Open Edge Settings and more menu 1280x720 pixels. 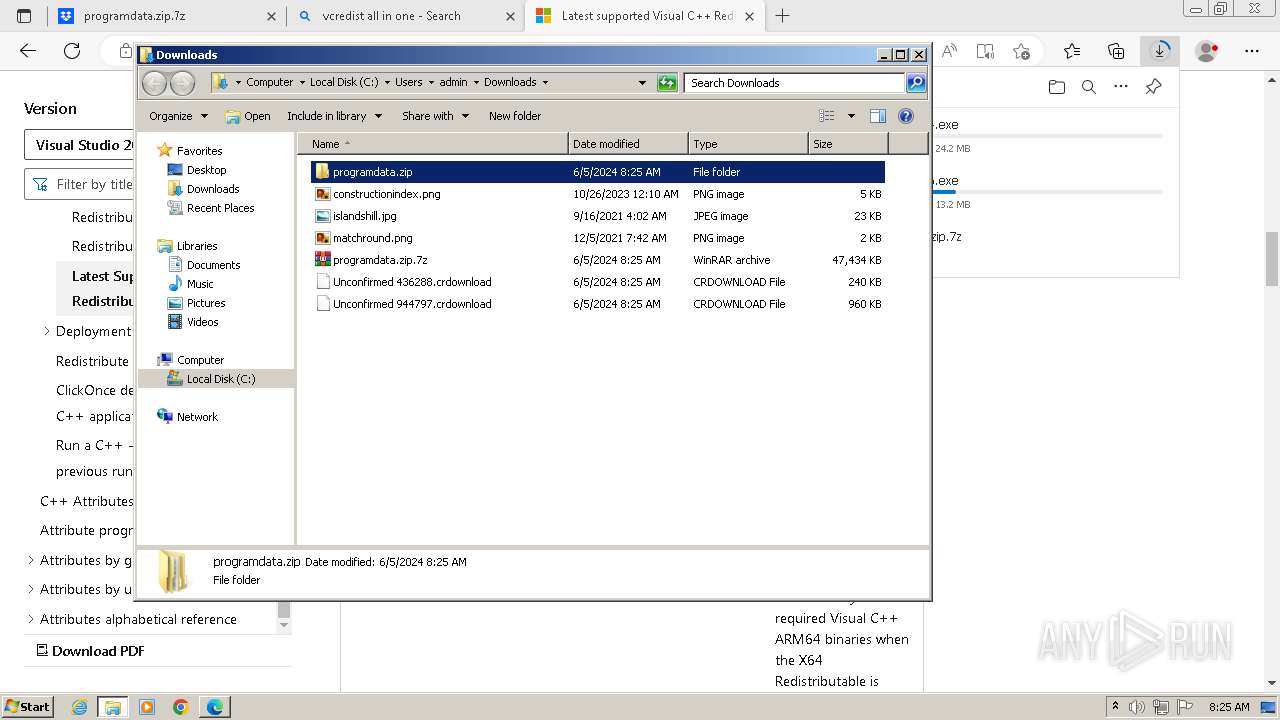pyautogui.click(x=1251, y=51)
